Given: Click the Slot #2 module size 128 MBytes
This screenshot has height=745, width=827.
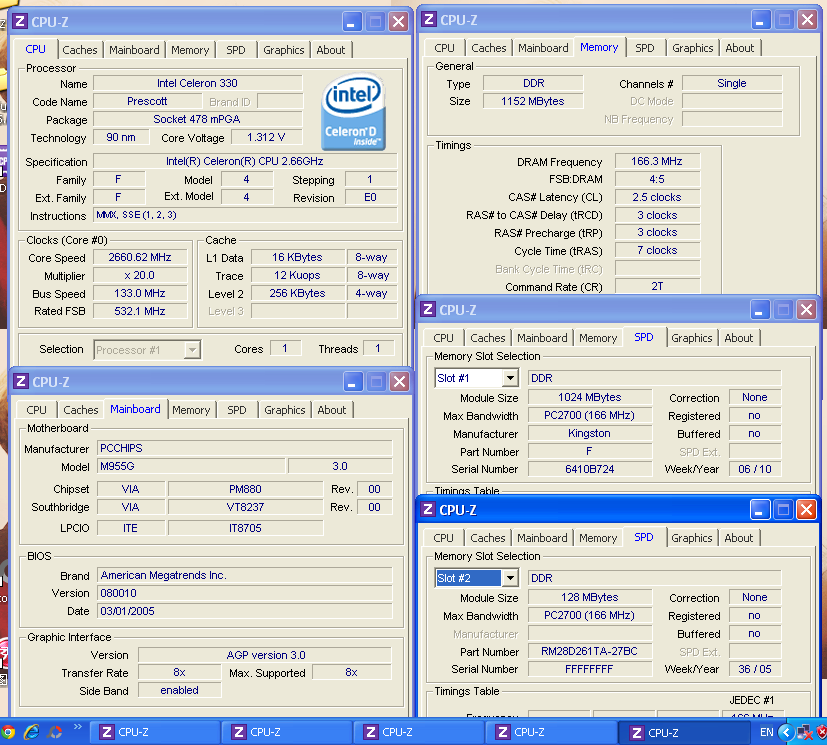Looking at the screenshot, I should pyautogui.click(x=590, y=597).
